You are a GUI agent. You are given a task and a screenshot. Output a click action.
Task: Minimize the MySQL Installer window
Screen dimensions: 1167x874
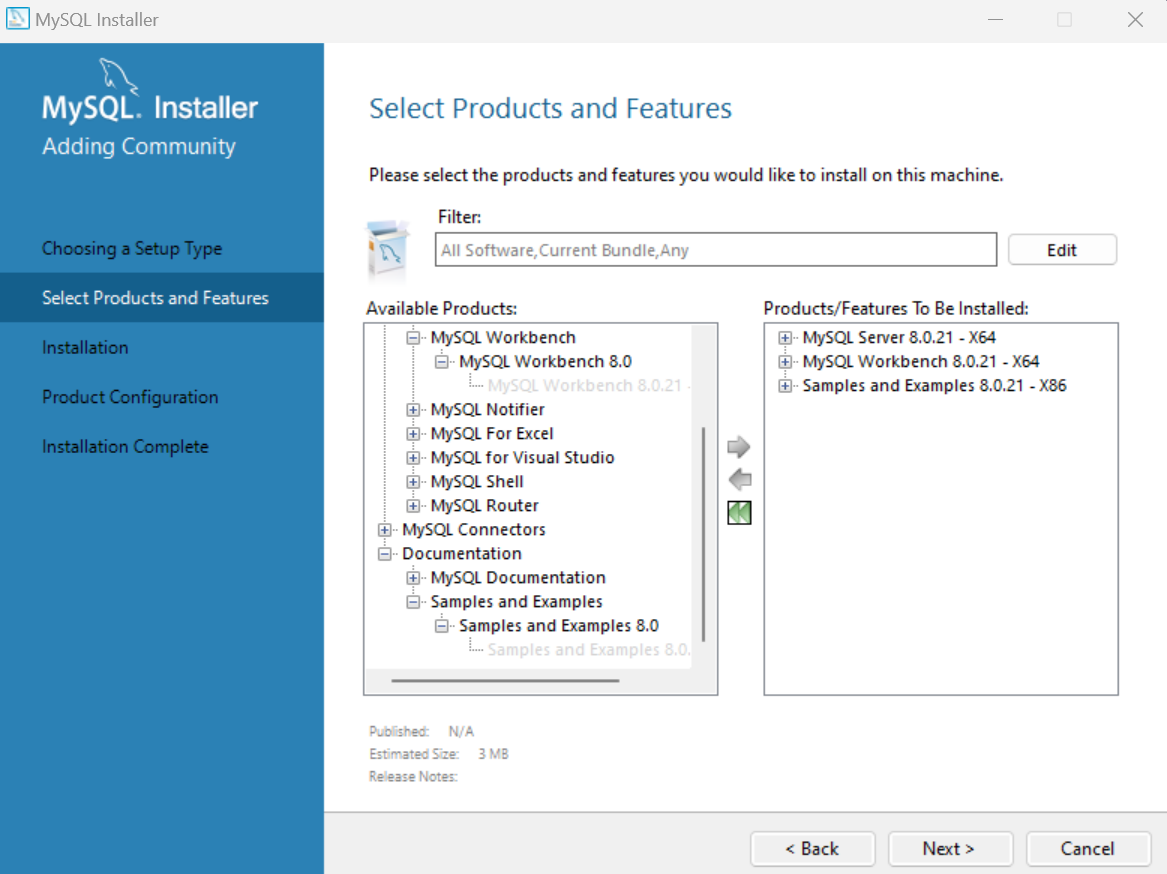995,19
